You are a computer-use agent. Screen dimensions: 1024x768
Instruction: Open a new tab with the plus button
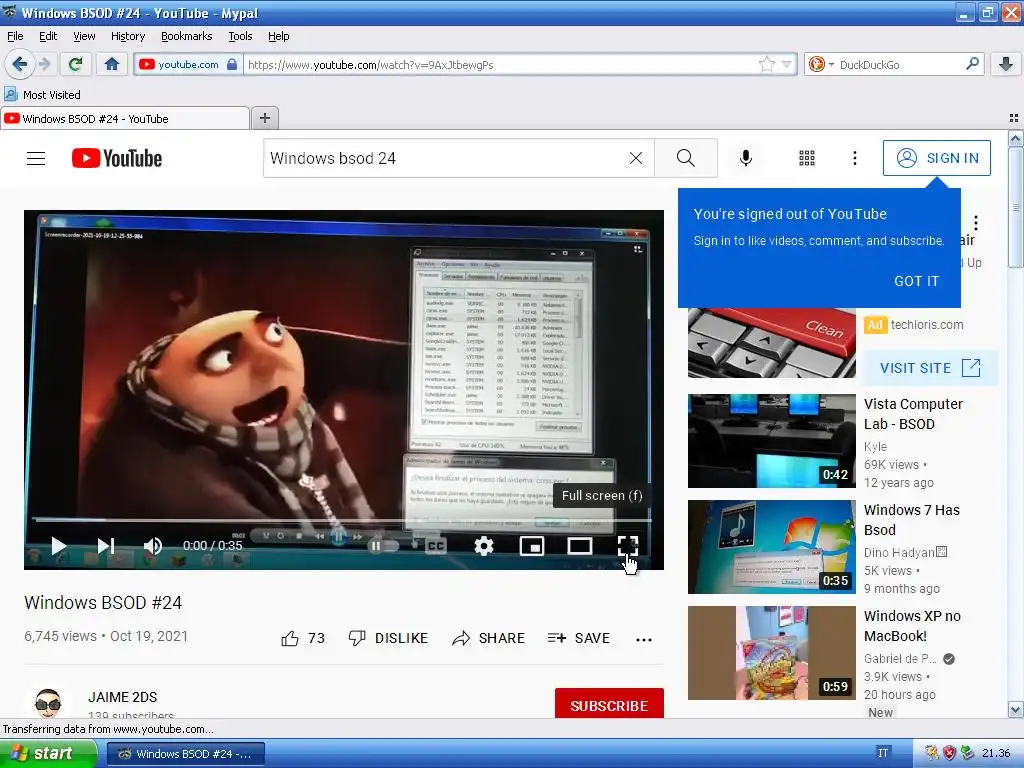(x=264, y=118)
